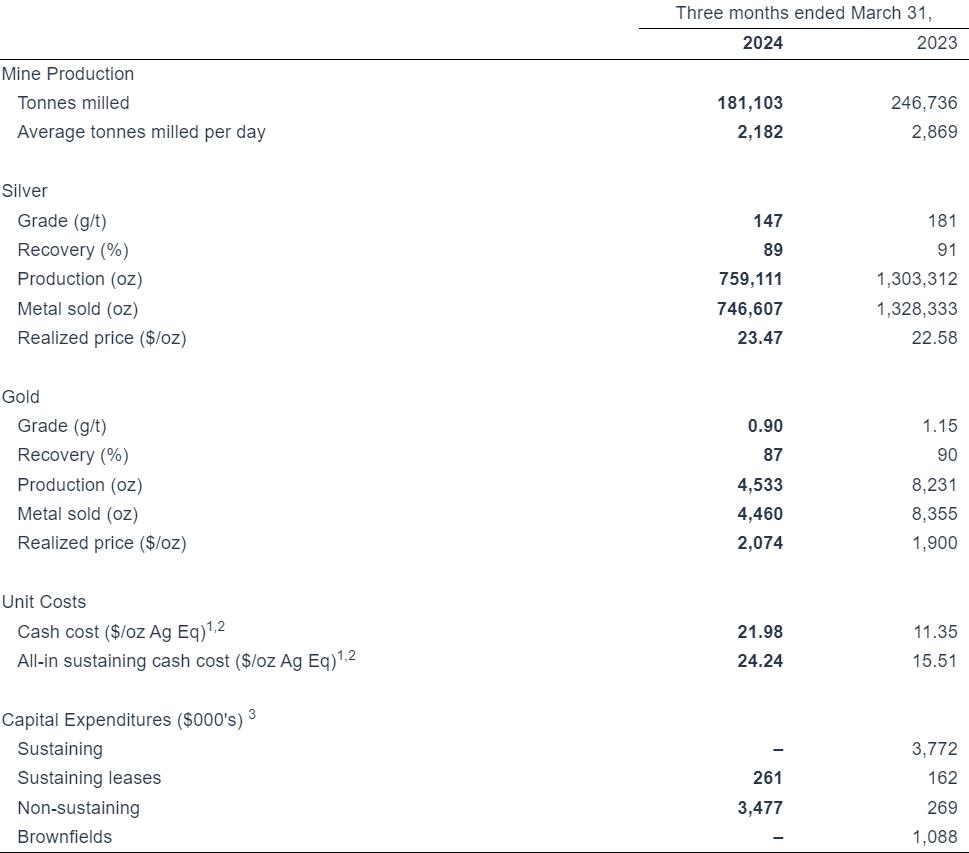
Task: Click the Average tonnes milled per day label
Action: (x=142, y=132)
